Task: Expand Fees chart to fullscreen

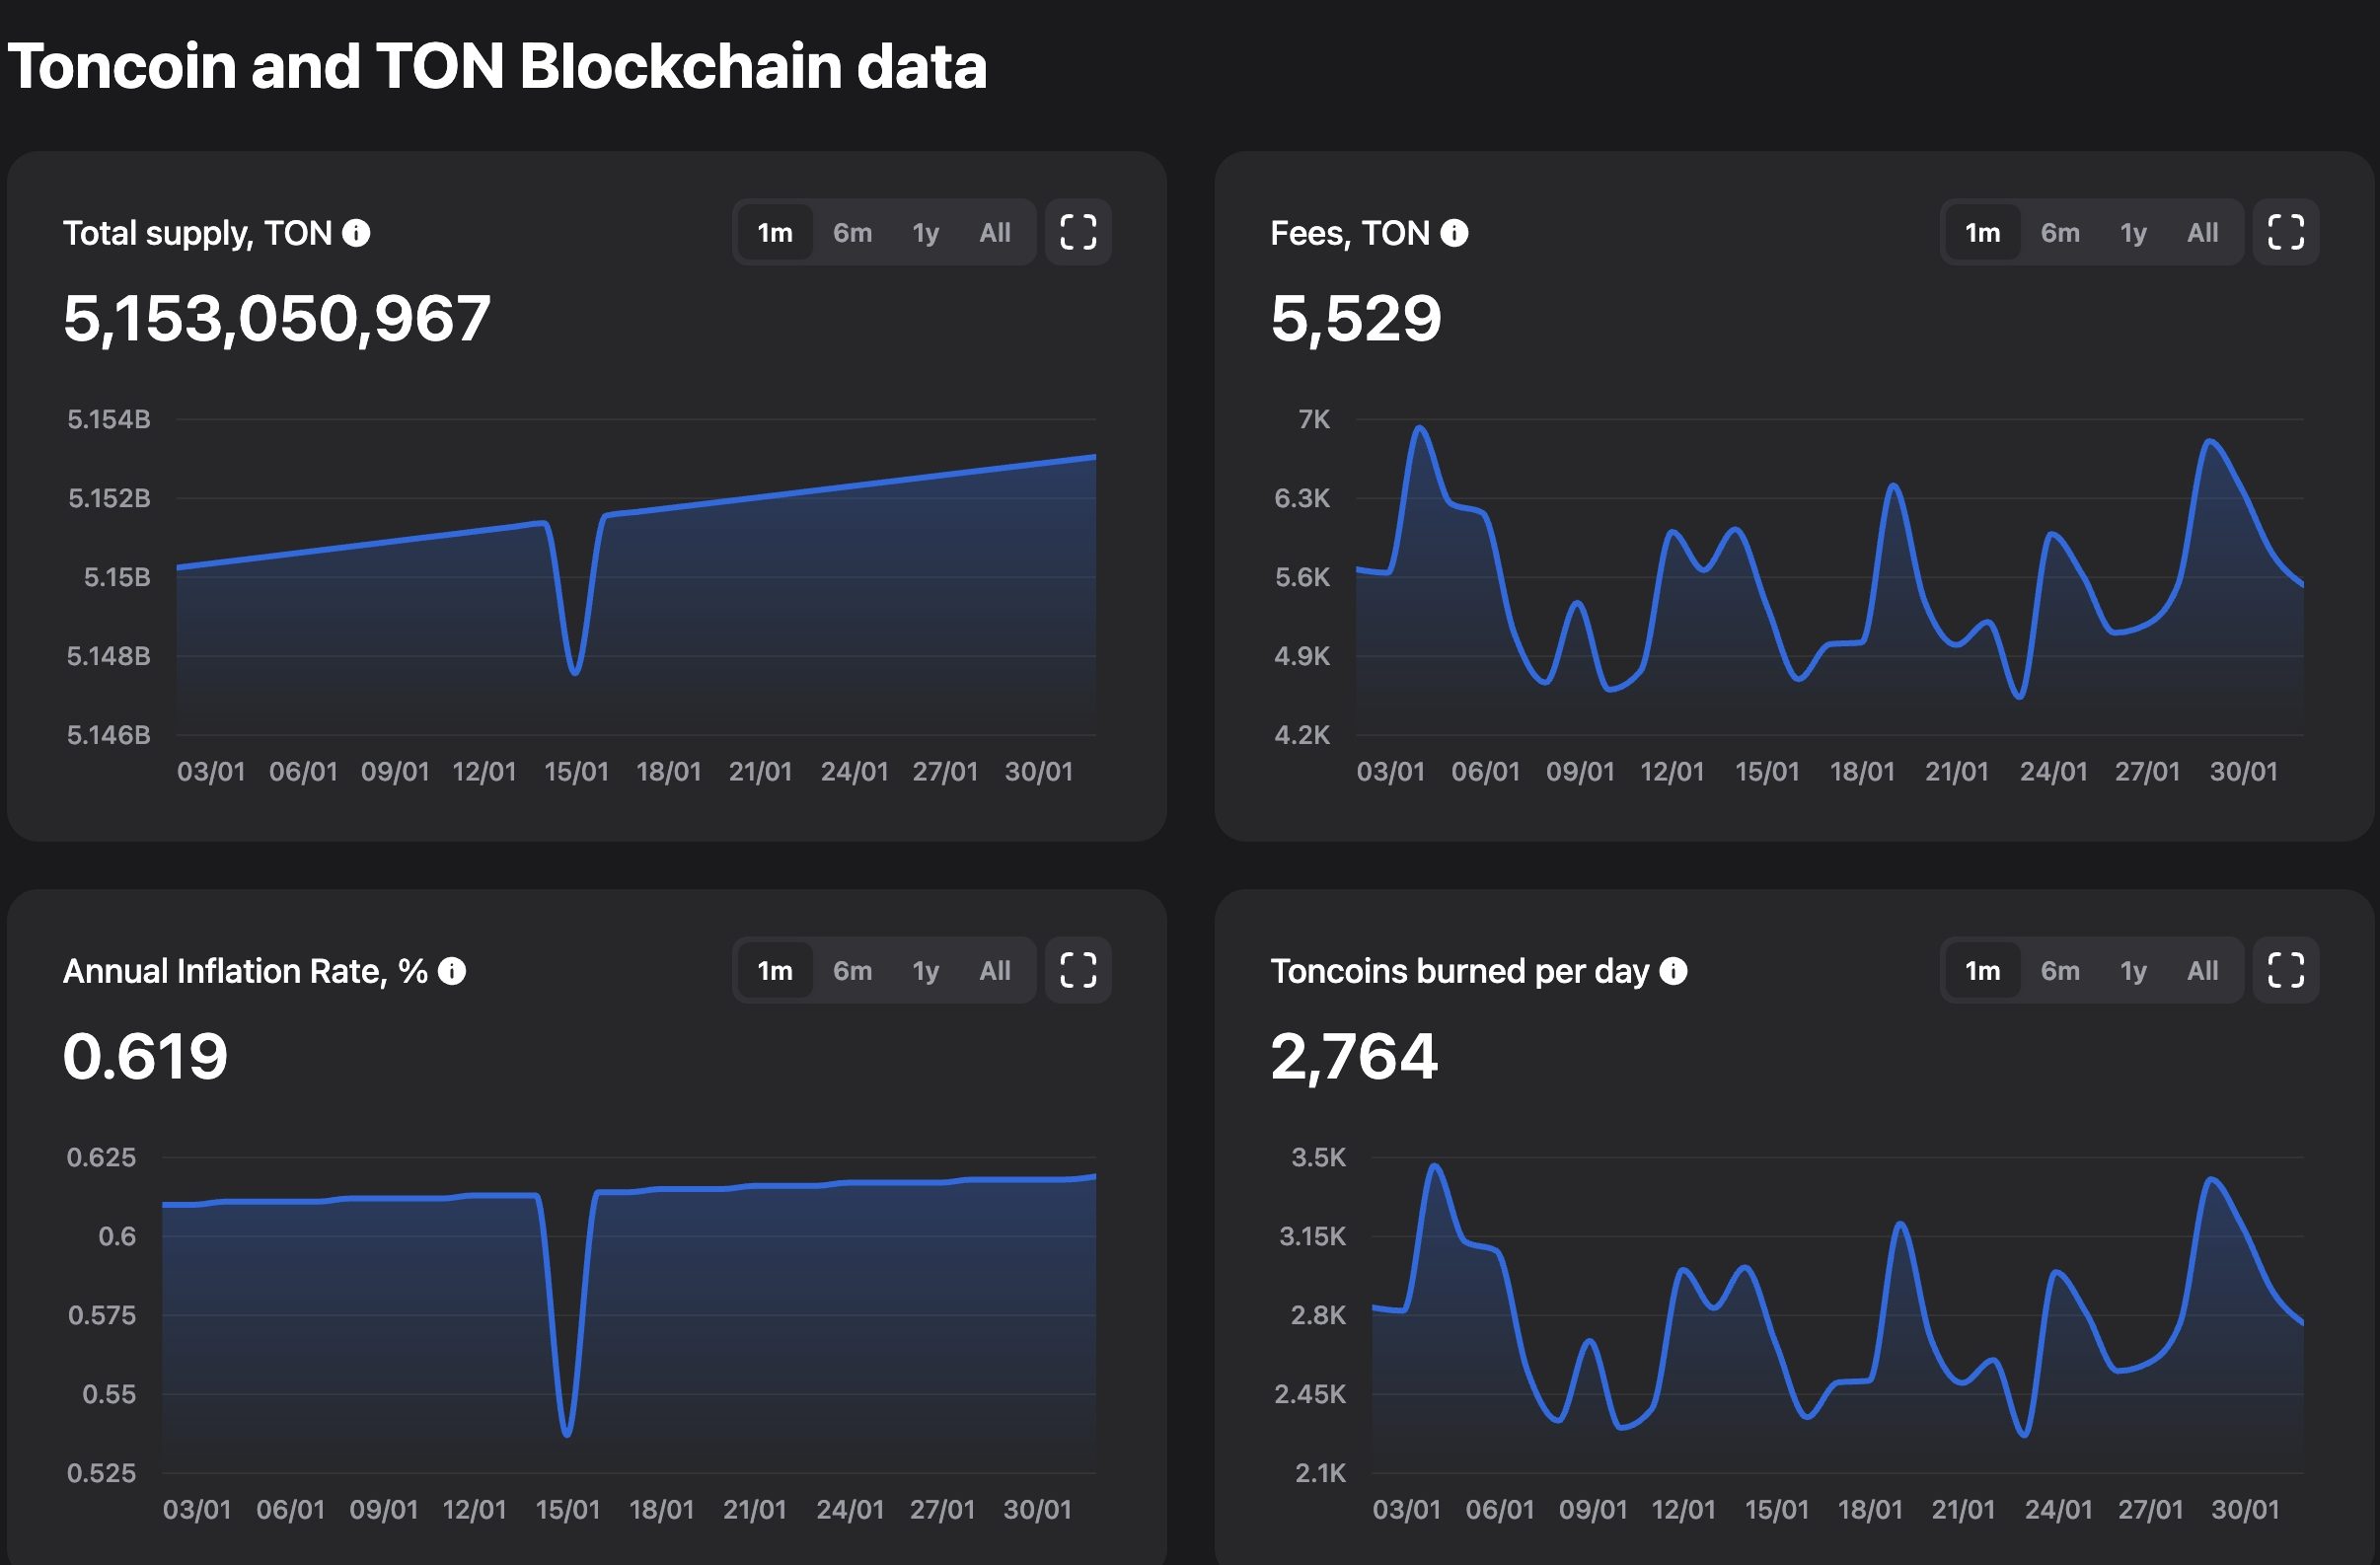Action: coord(2286,233)
